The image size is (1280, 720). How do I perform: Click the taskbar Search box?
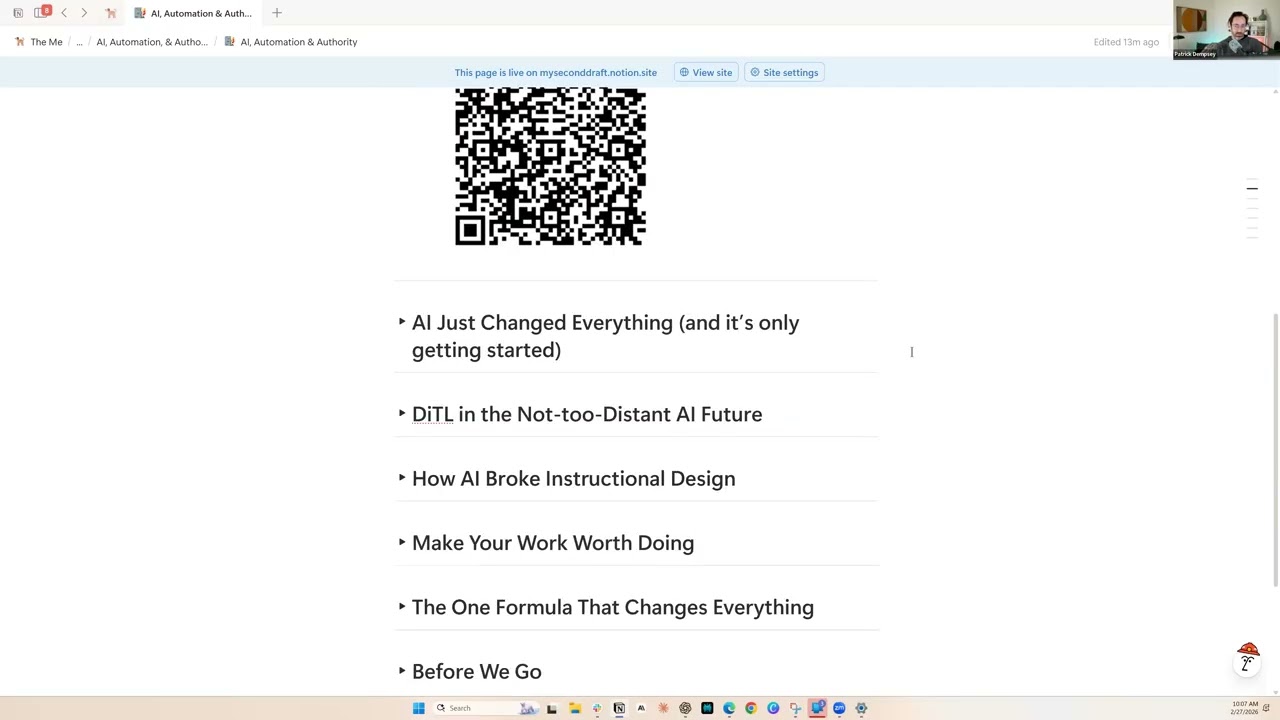pos(488,708)
